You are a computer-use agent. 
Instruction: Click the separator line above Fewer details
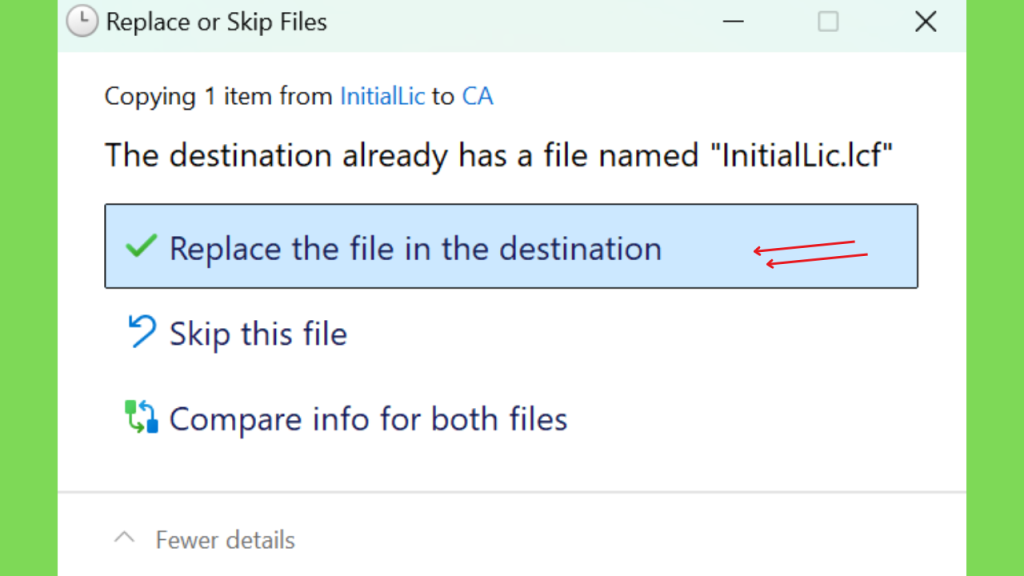(512, 492)
